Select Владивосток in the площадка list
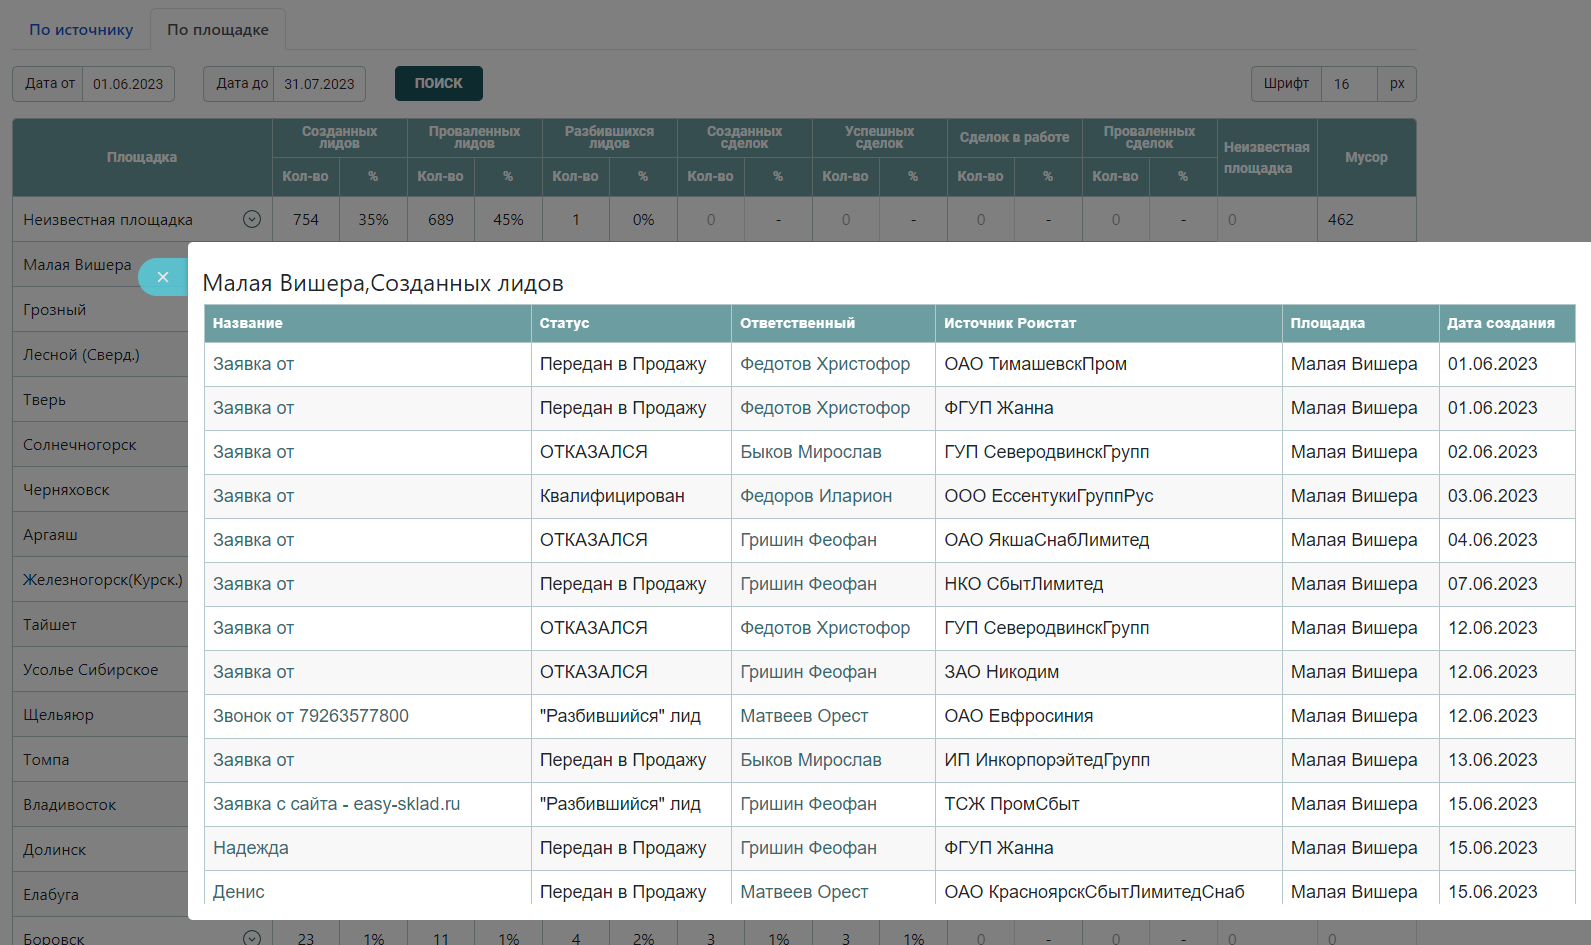 point(70,805)
